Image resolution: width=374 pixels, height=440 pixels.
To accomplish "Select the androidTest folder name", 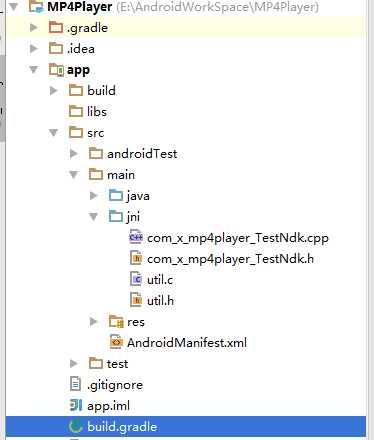I will point(142,154).
